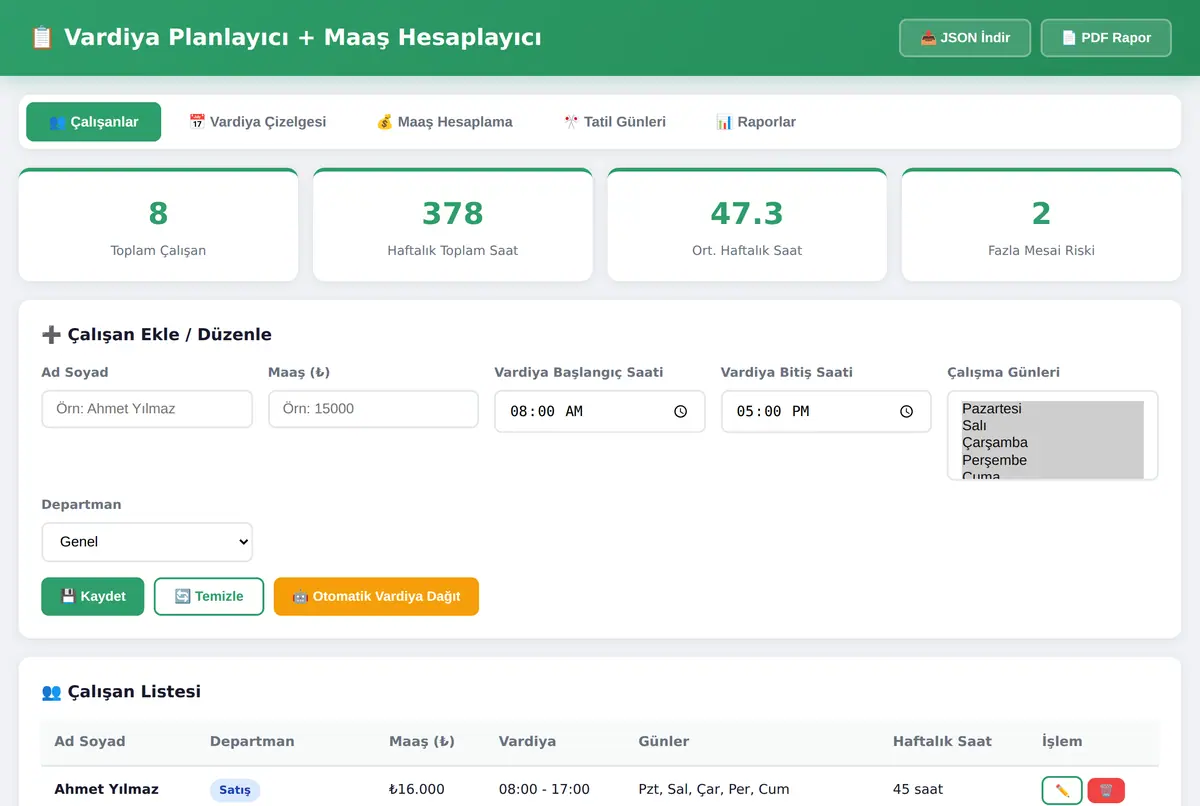Screen dimensions: 1200x806
Task: Generate the PDF Rapor
Action: tap(1106, 38)
